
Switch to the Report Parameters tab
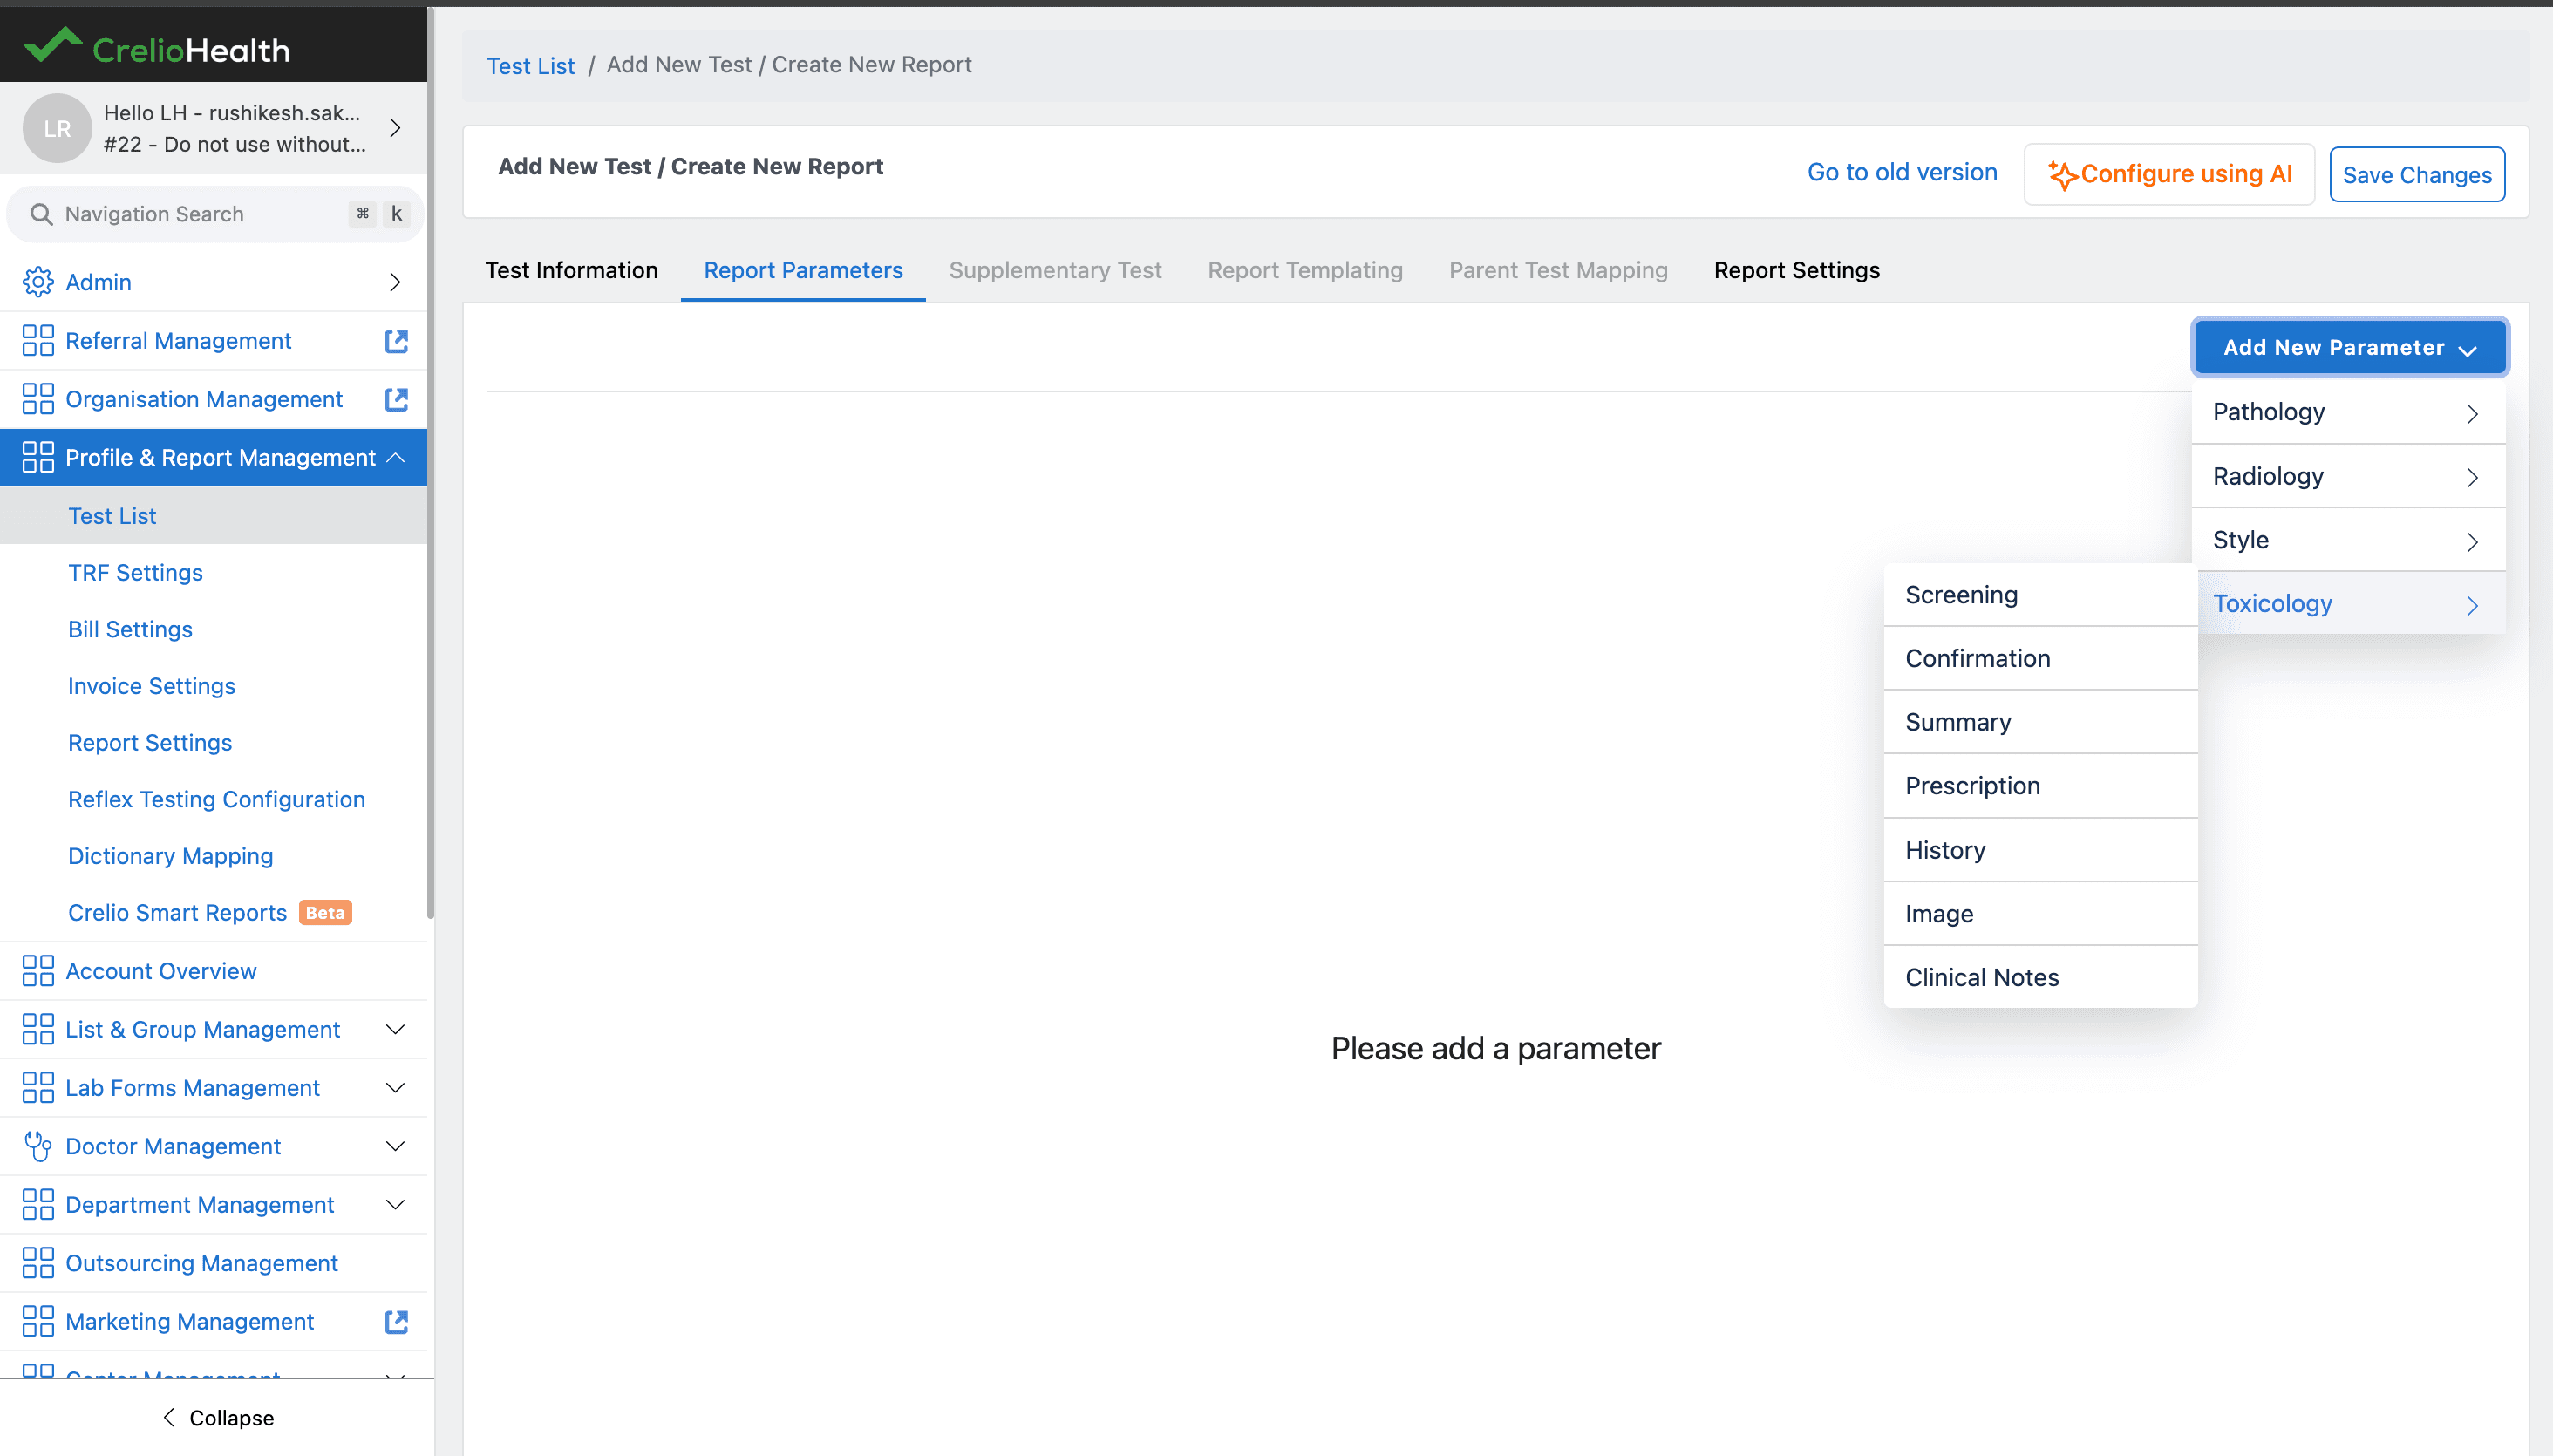[x=803, y=270]
